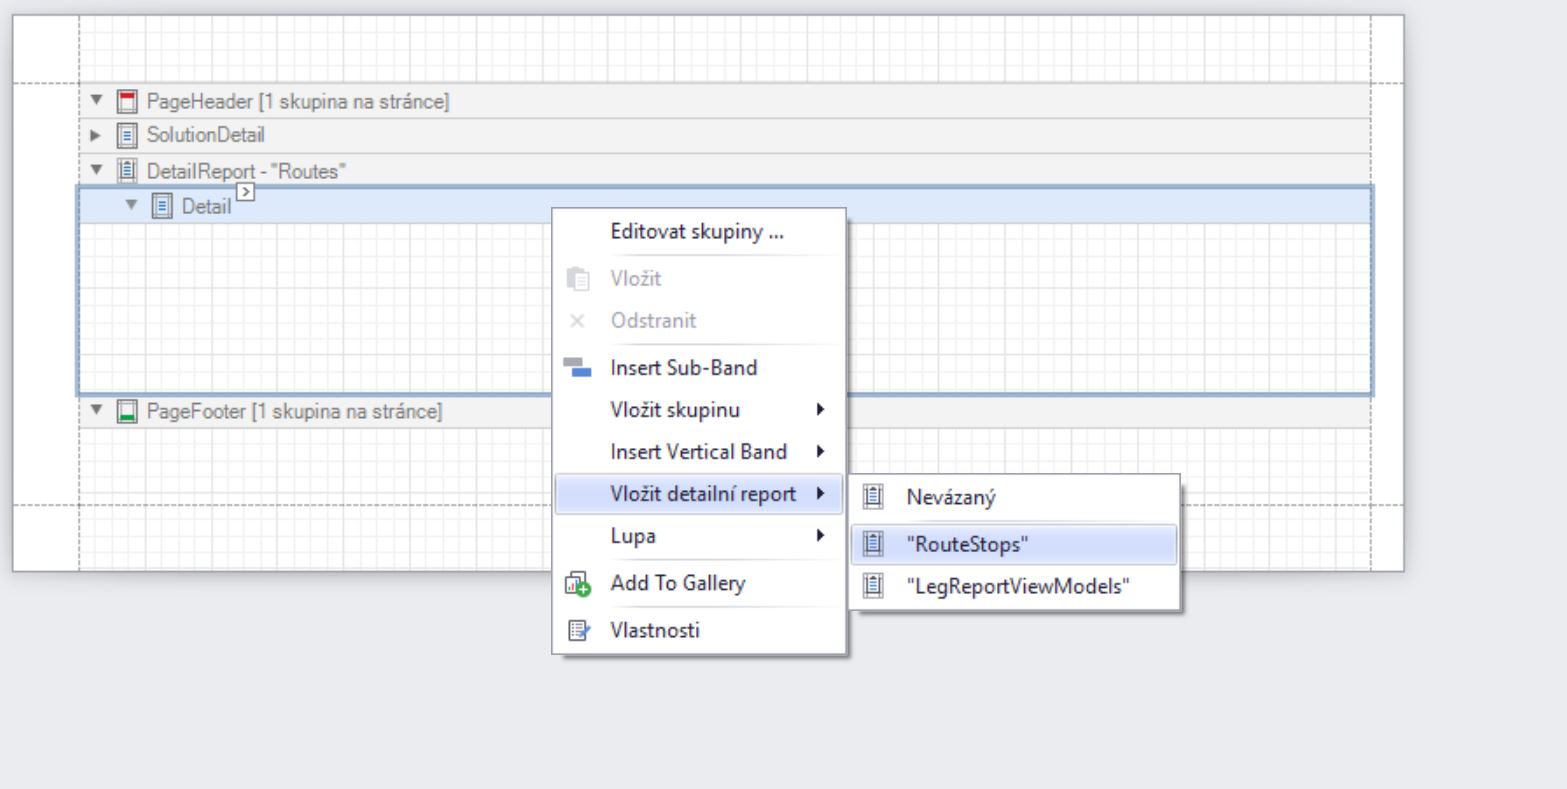Collapse the Detail band triangle
Screen dimensions: 1567x789
(130, 206)
